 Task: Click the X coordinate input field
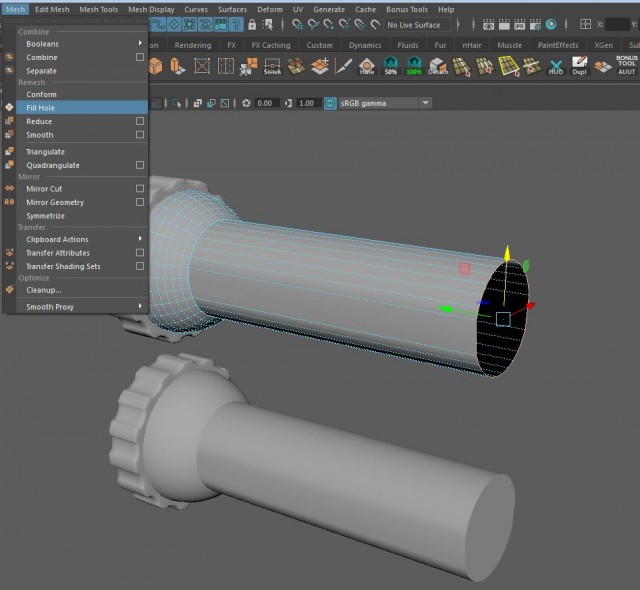[x=617, y=24]
